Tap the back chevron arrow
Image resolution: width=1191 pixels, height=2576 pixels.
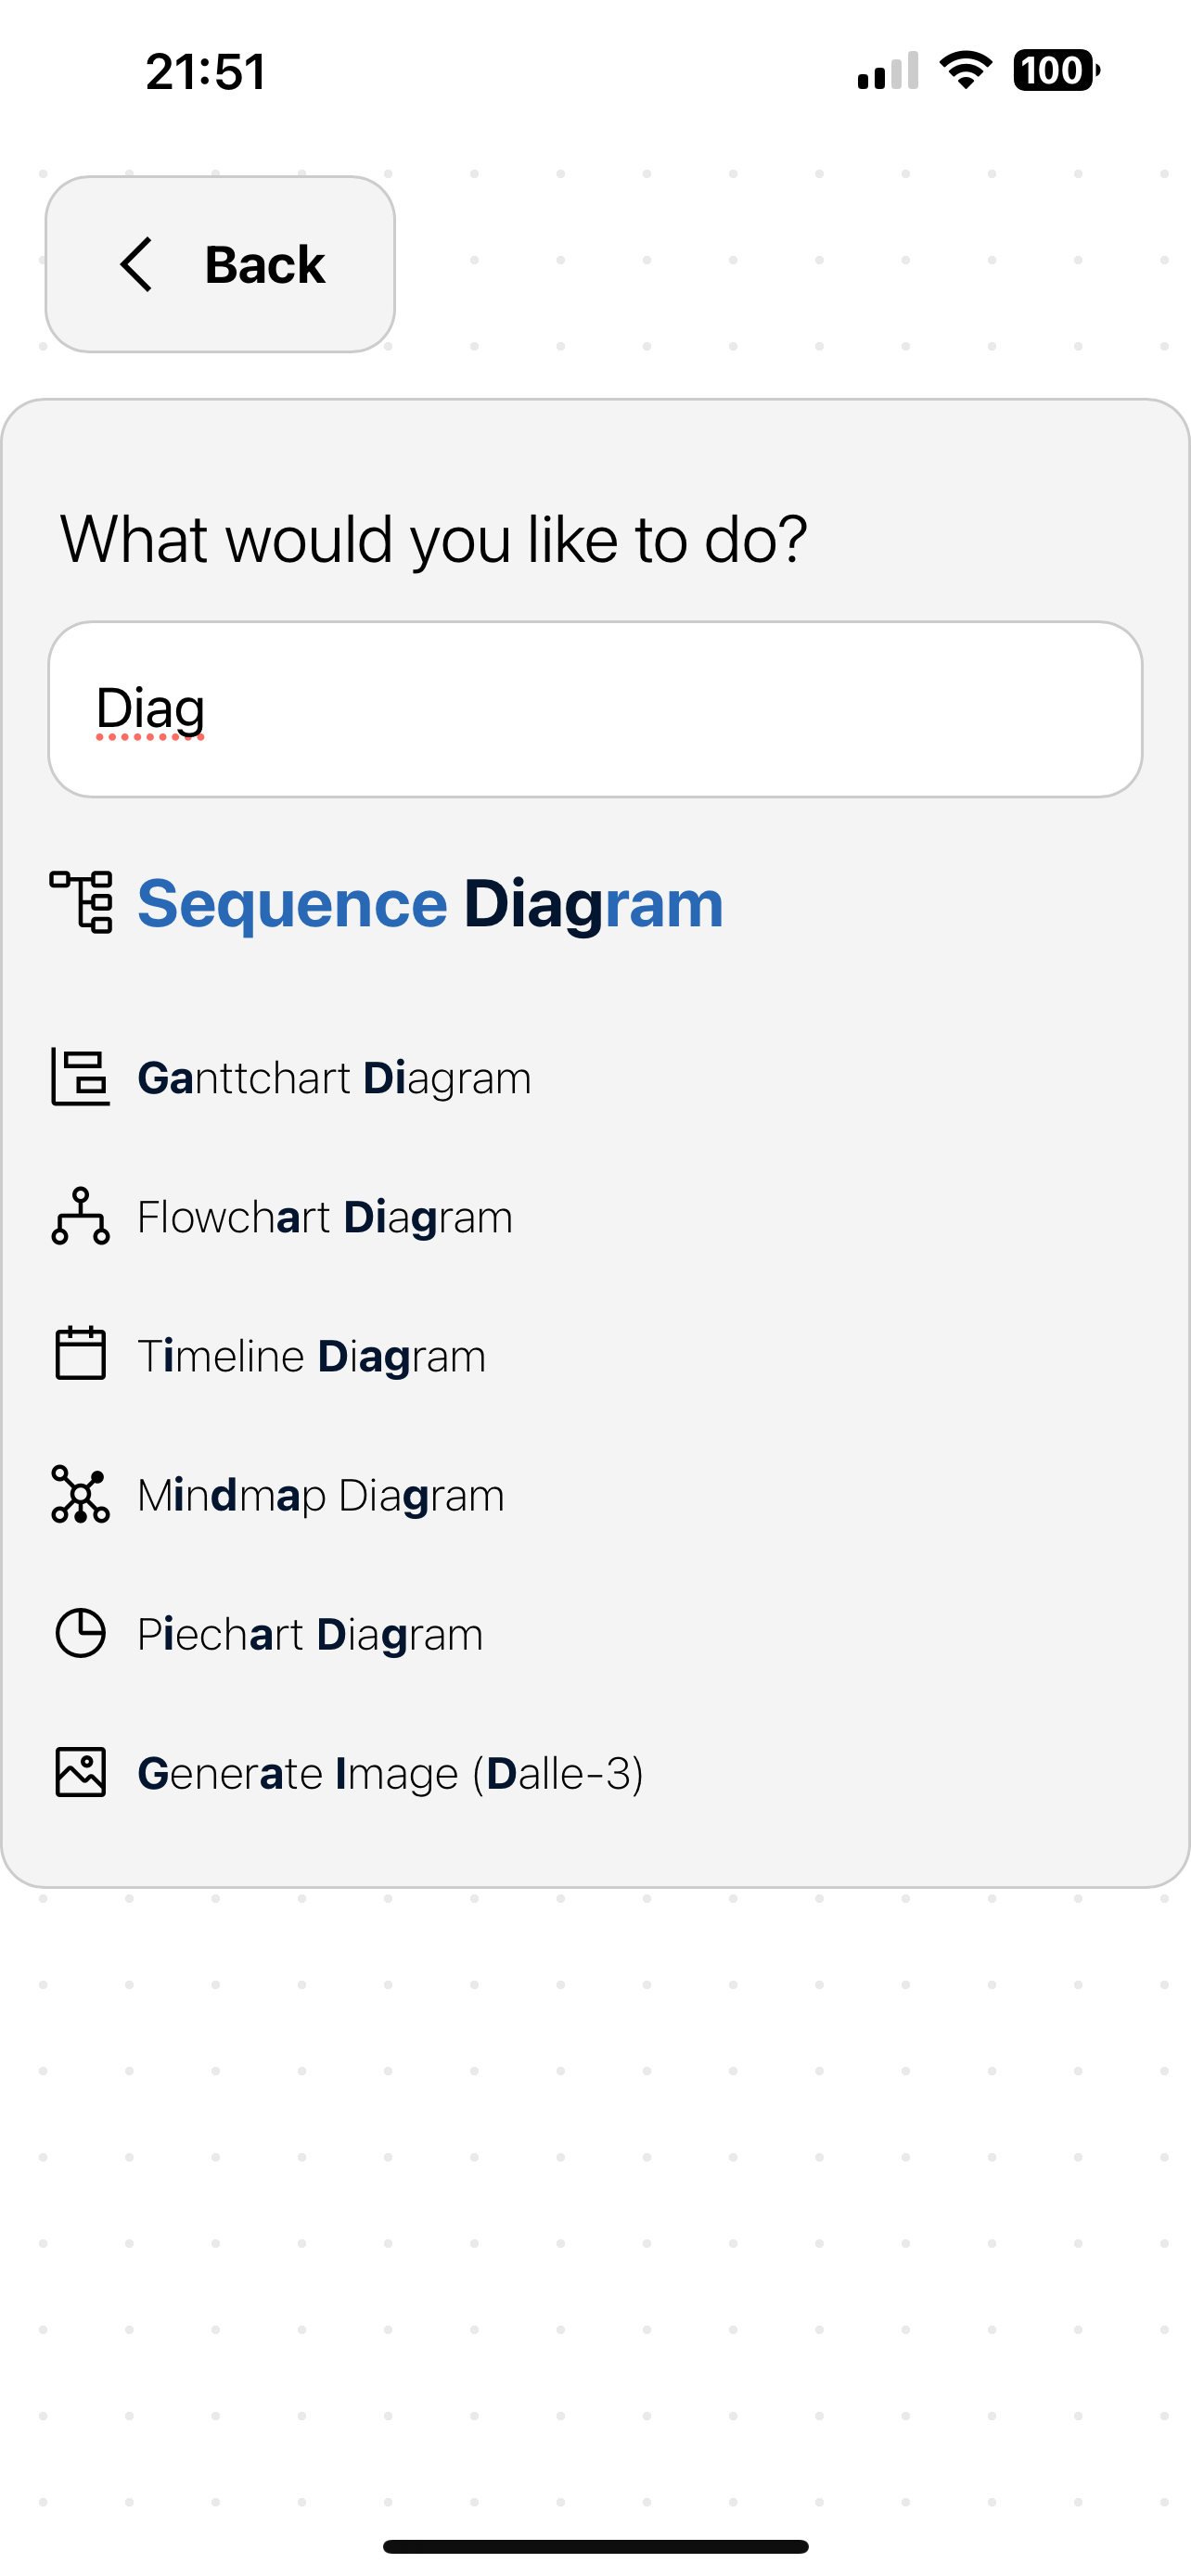point(137,265)
